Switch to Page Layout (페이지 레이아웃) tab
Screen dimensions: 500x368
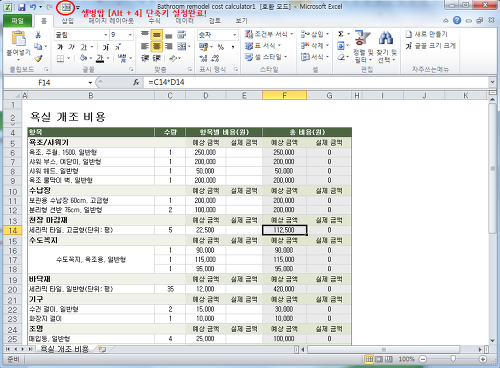(x=111, y=21)
